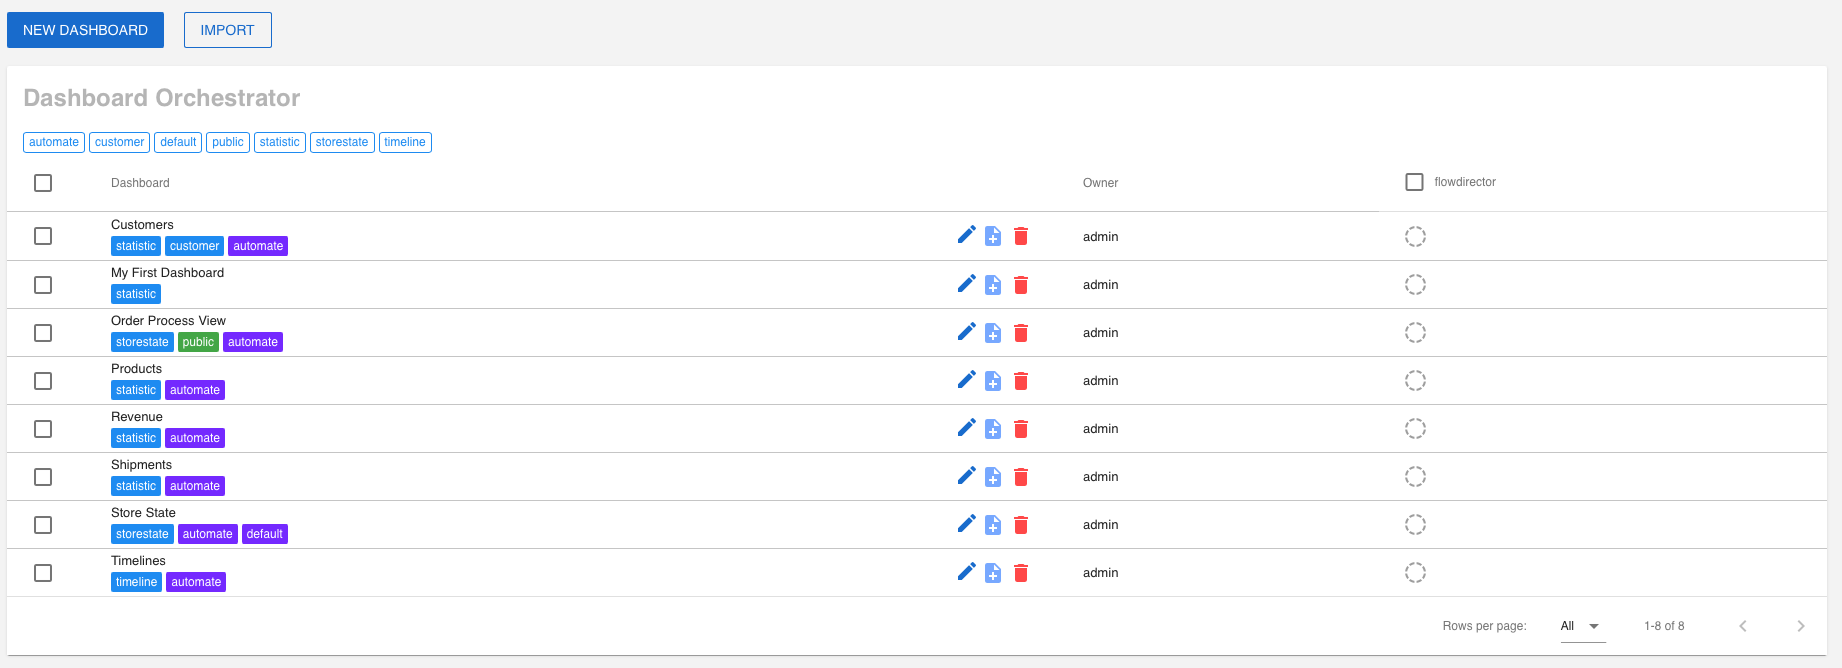Screen dimensions: 1842x668
Task: Toggle the flowdirector circle for Customers row
Action: 1415,237
